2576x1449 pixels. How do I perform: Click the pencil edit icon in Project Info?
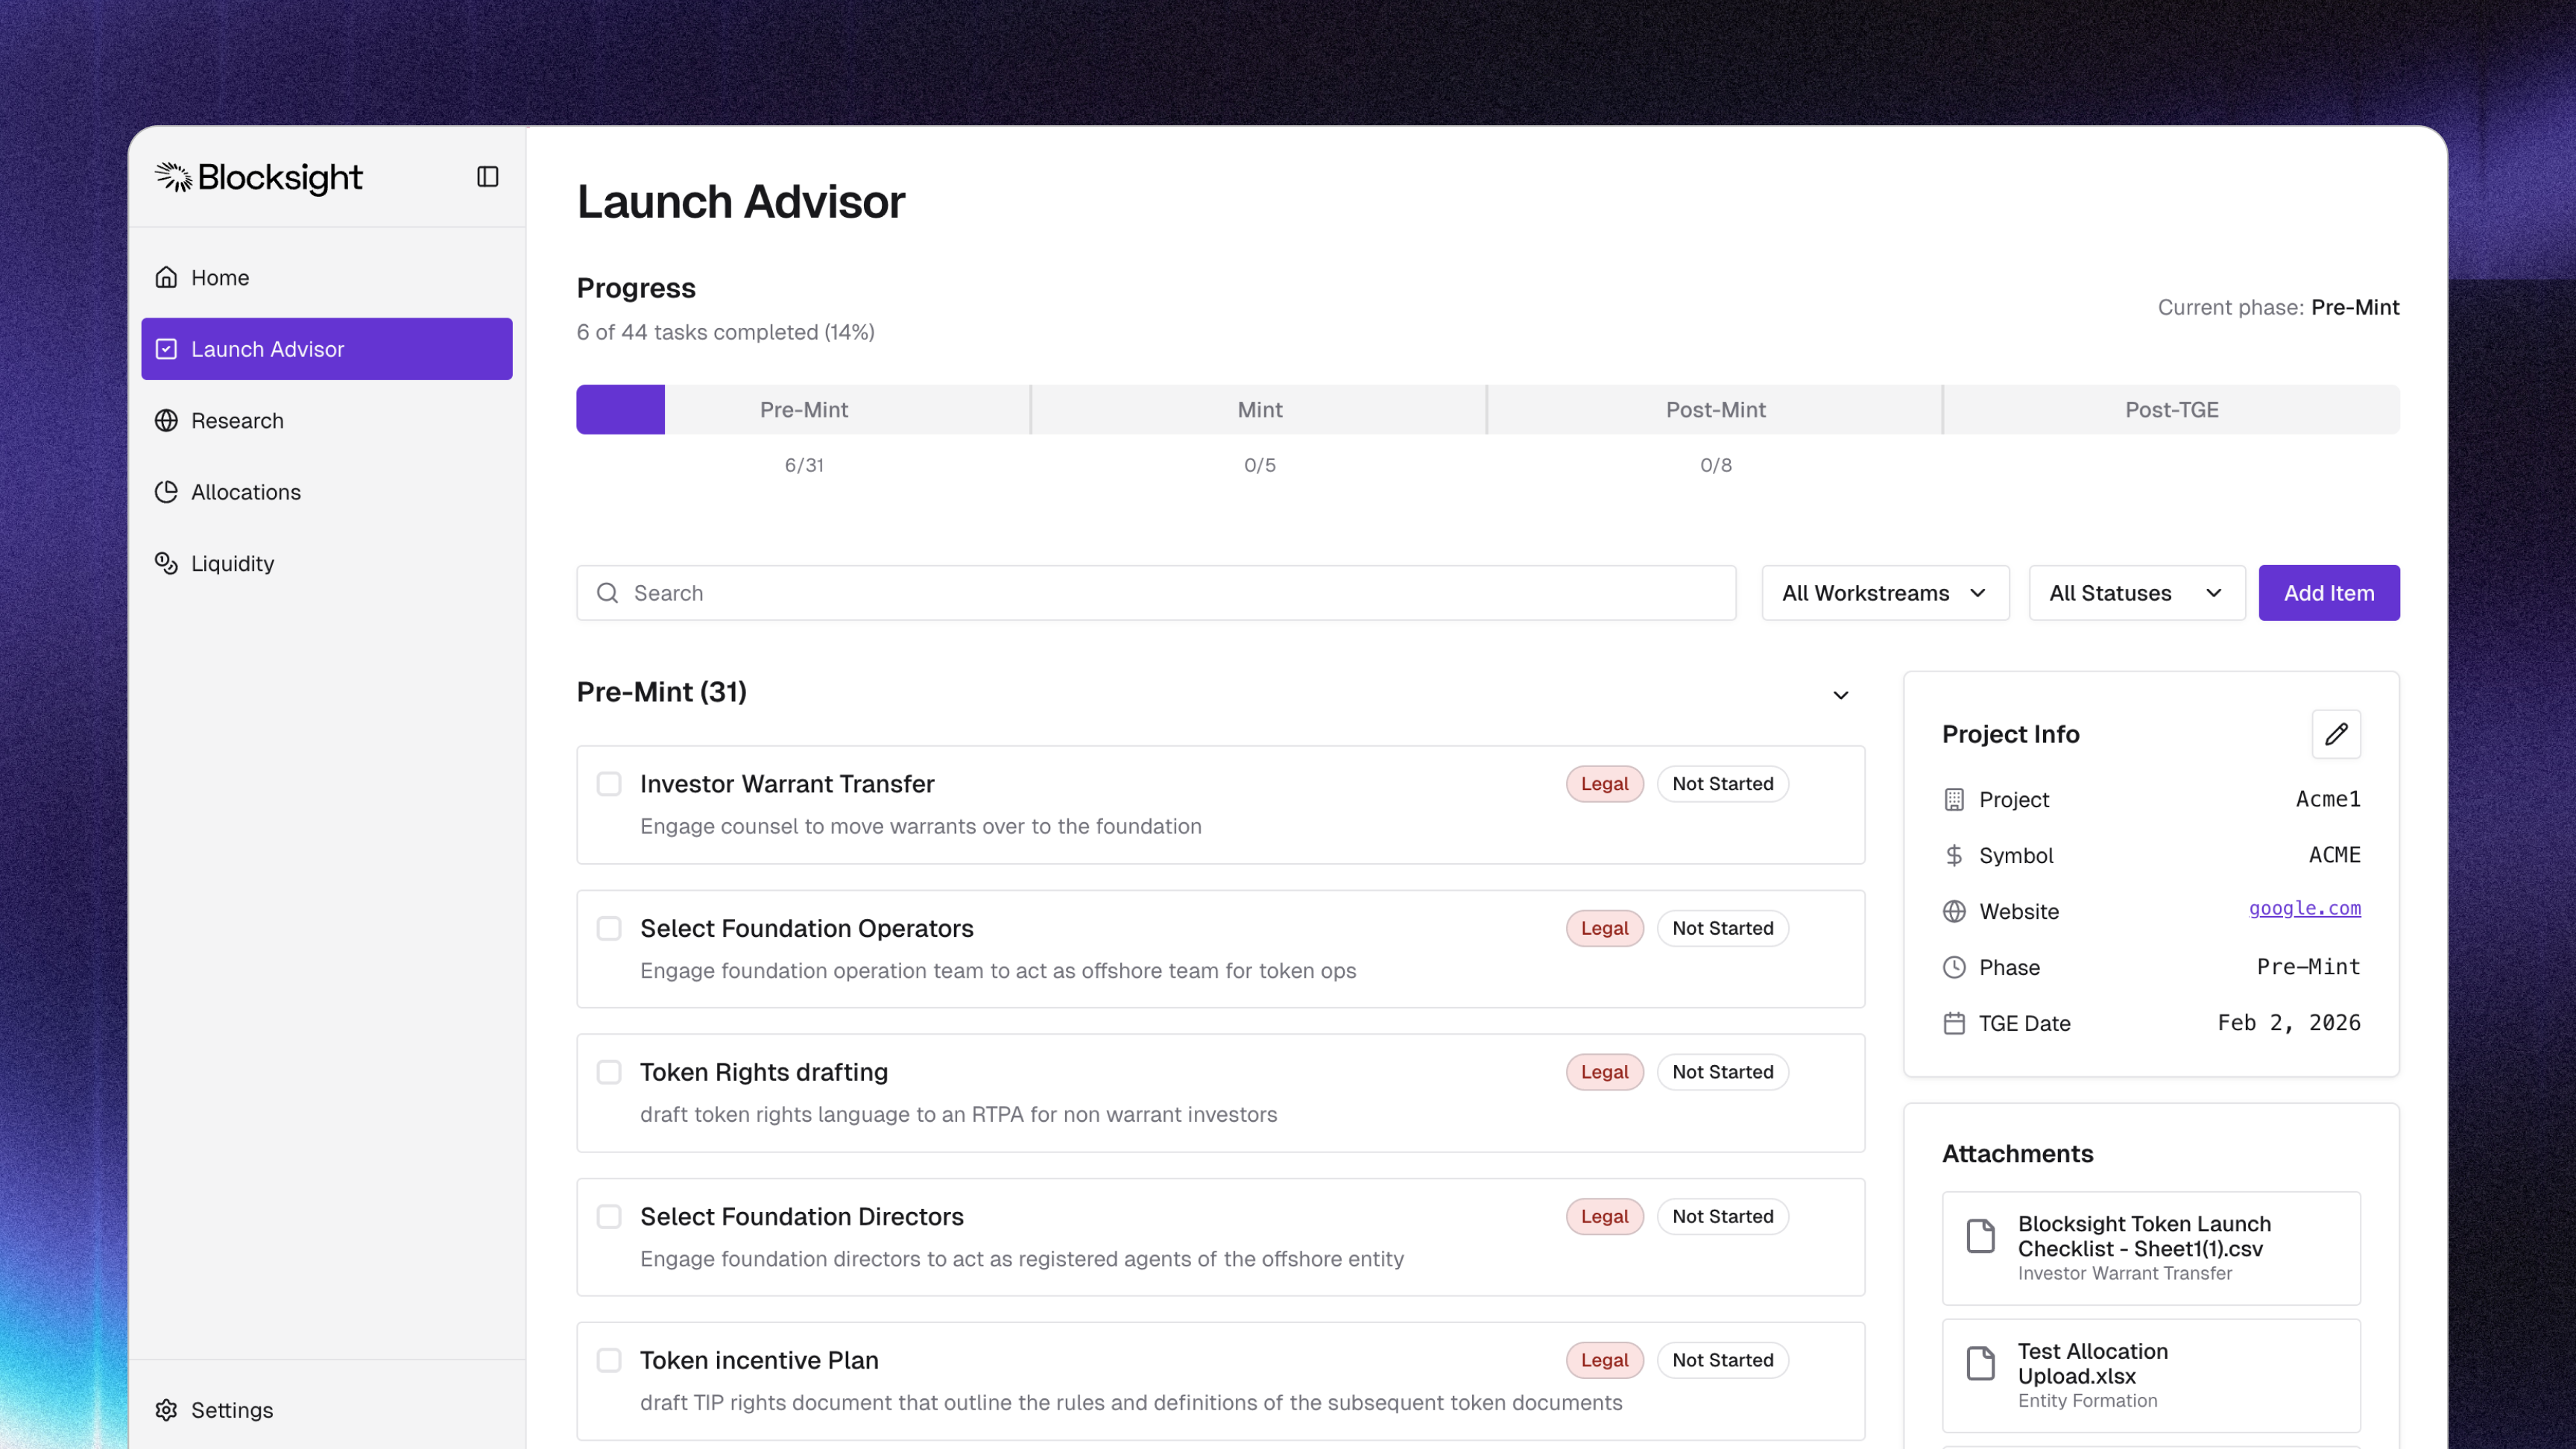tap(2335, 734)
